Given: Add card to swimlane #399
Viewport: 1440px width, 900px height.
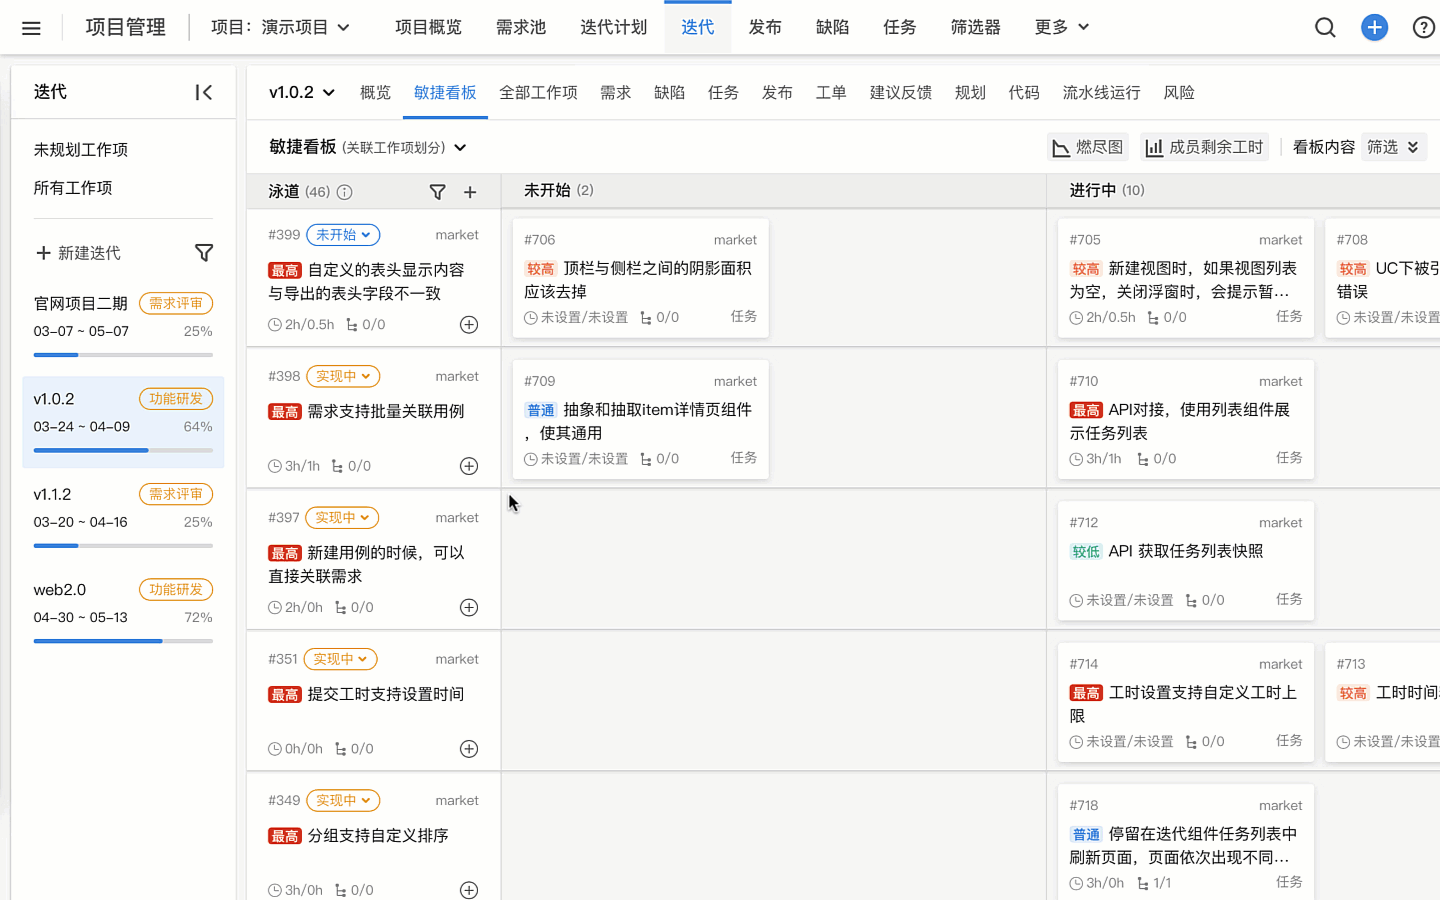Looking at the screenshot, I should [469, 325].
